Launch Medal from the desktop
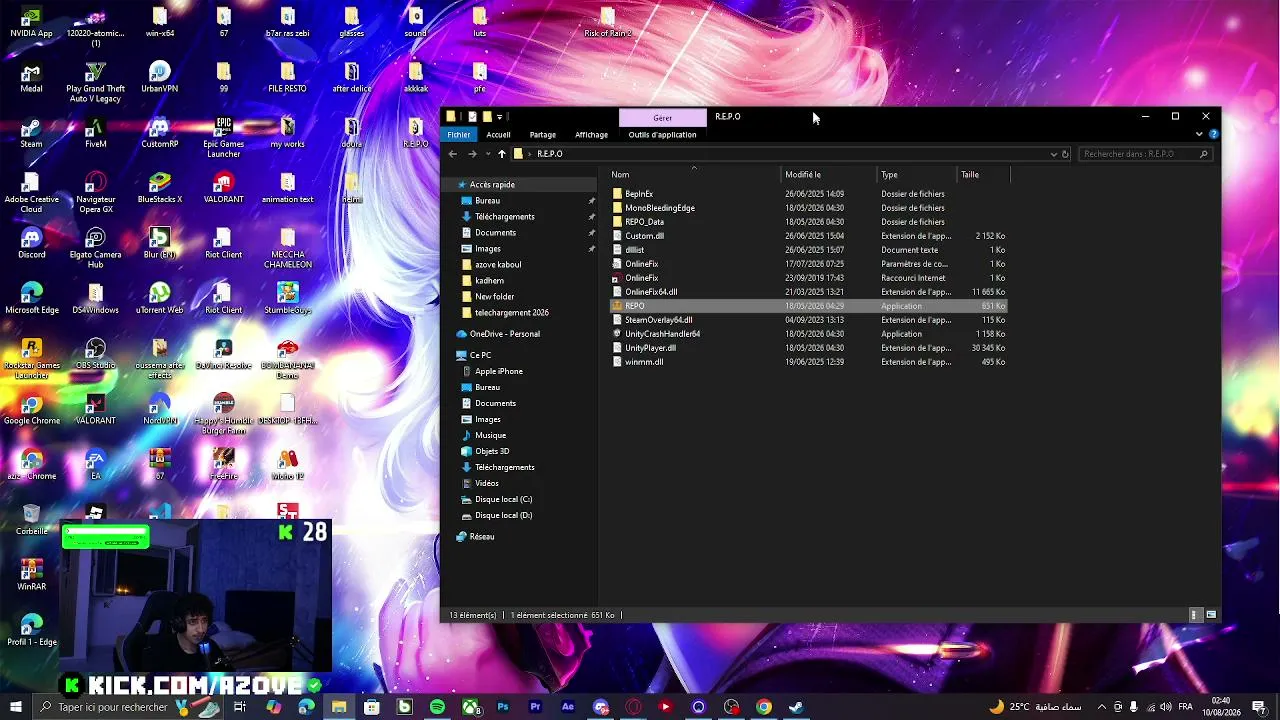This screenshot has height=720, width=1280. coord(31,79)
